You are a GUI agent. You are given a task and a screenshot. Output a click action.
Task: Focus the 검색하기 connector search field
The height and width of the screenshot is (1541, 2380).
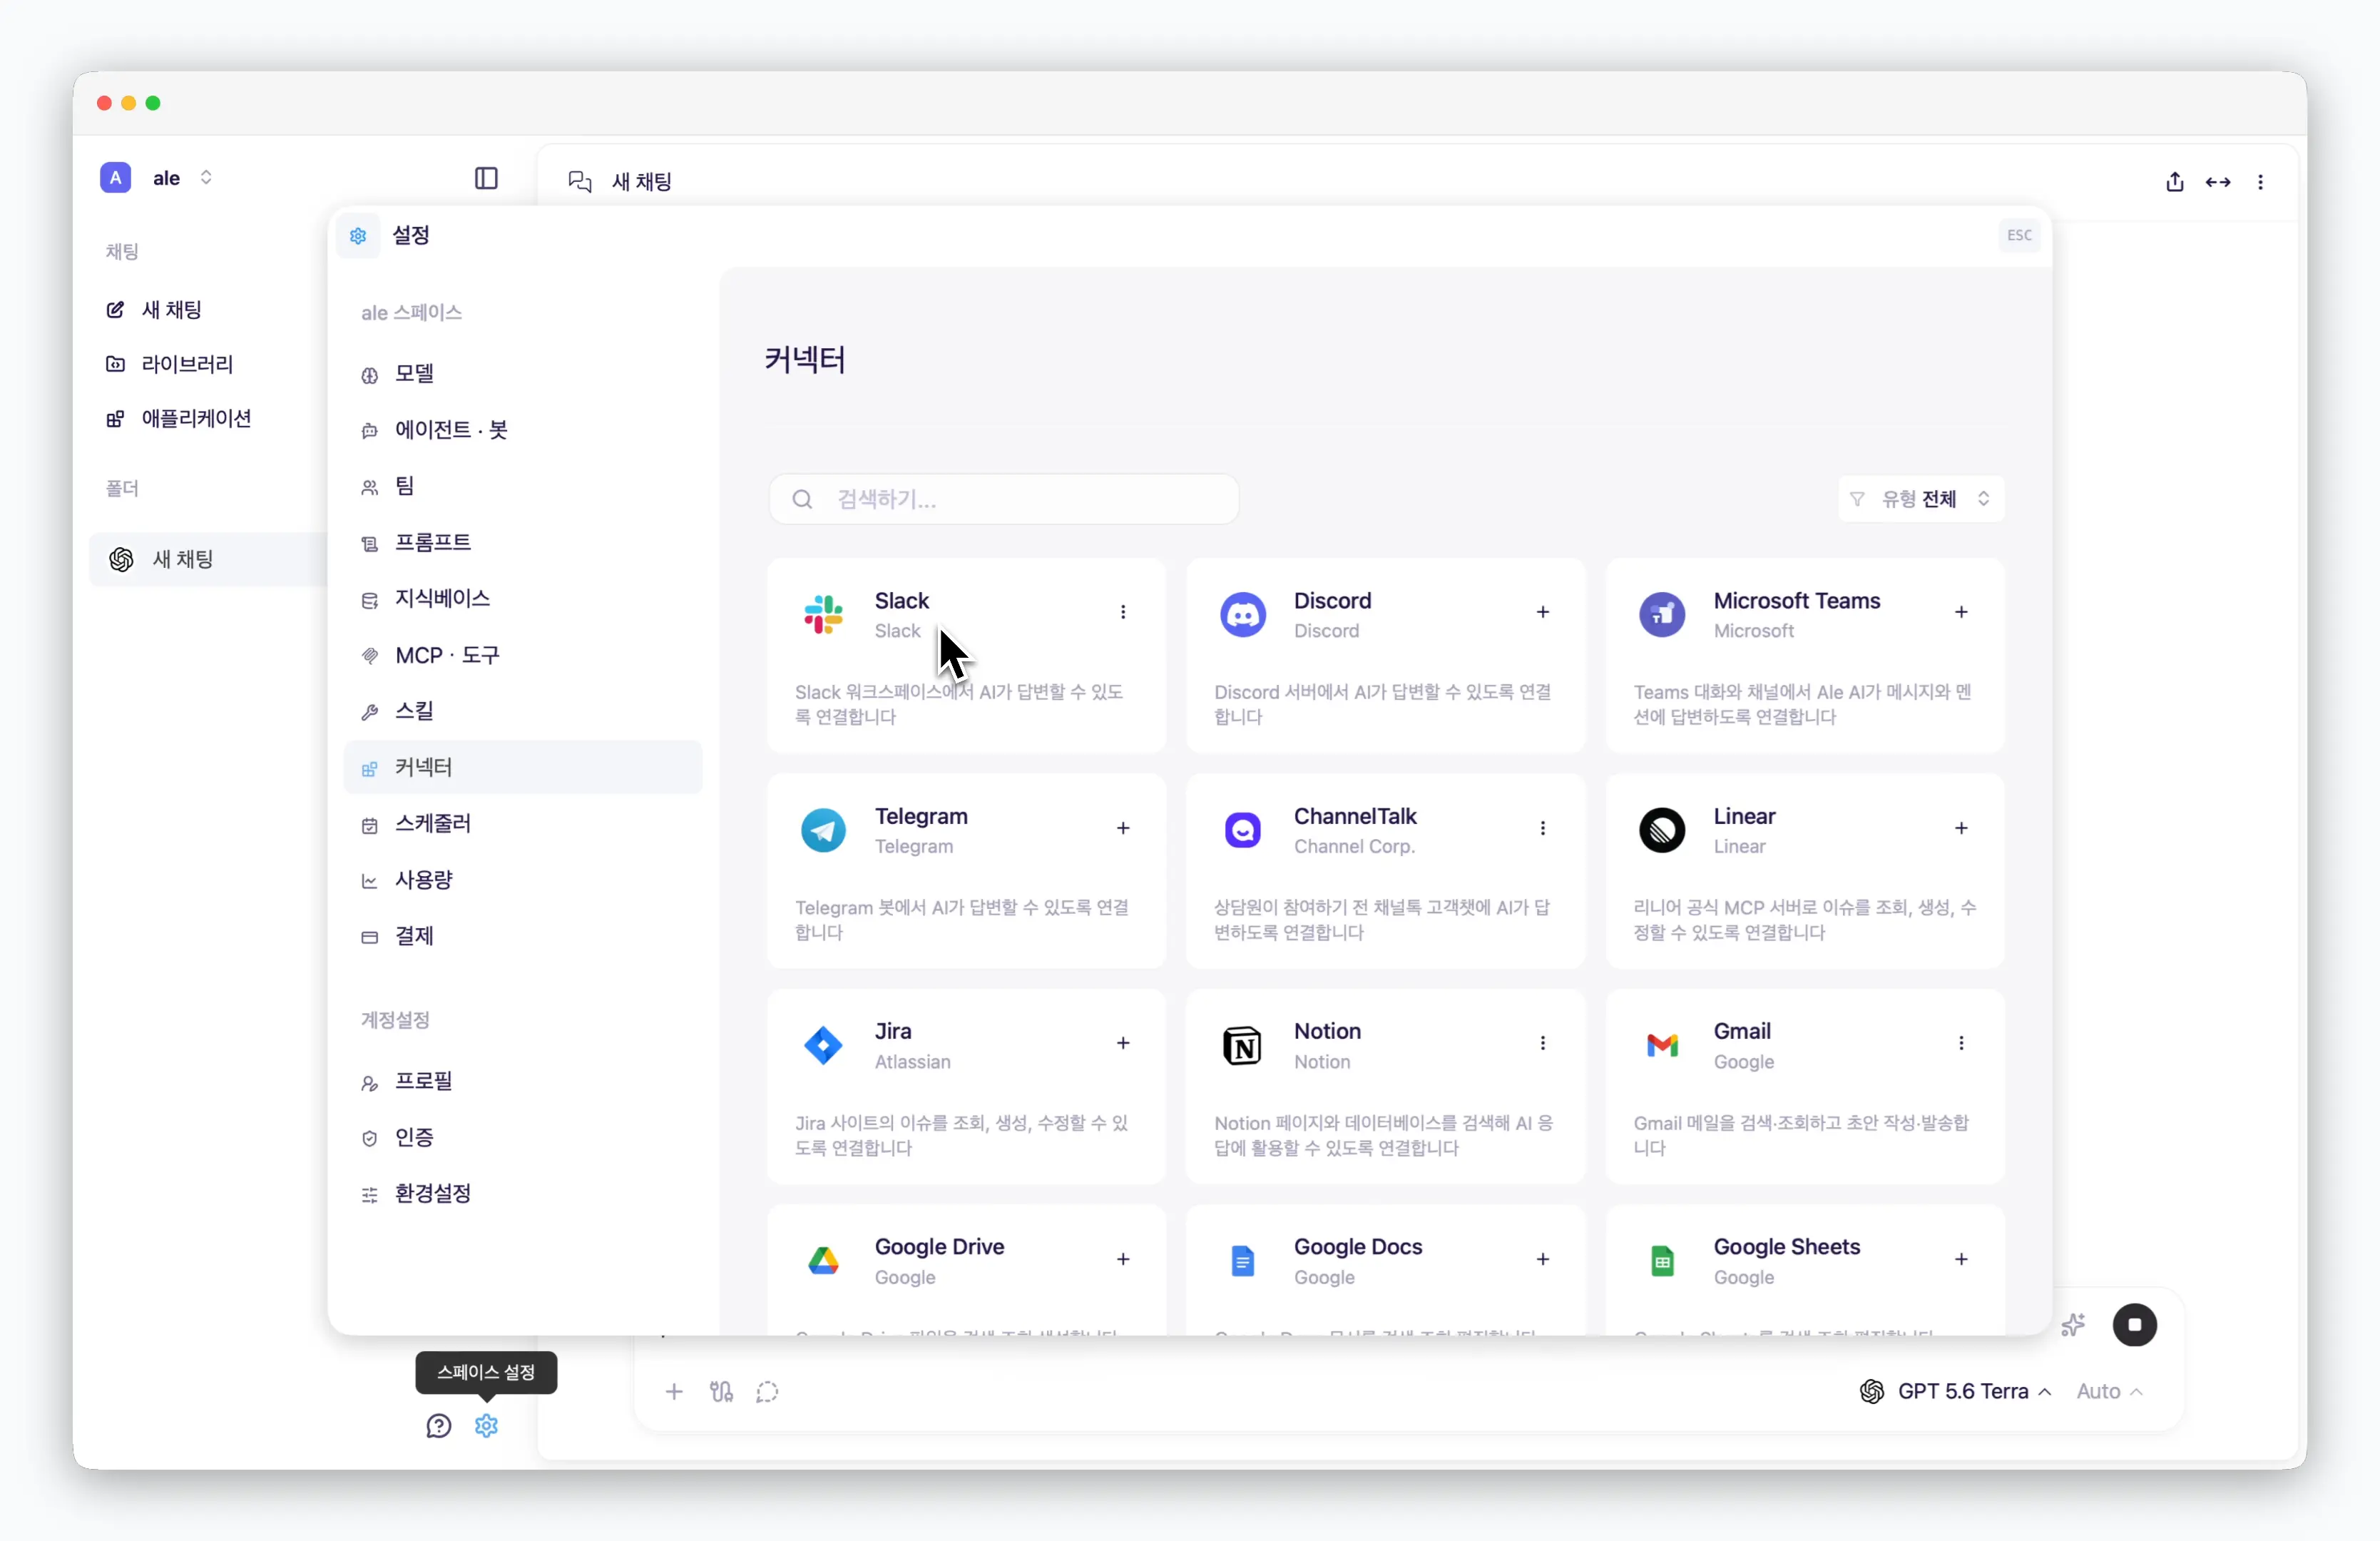tap(1003, 499)
